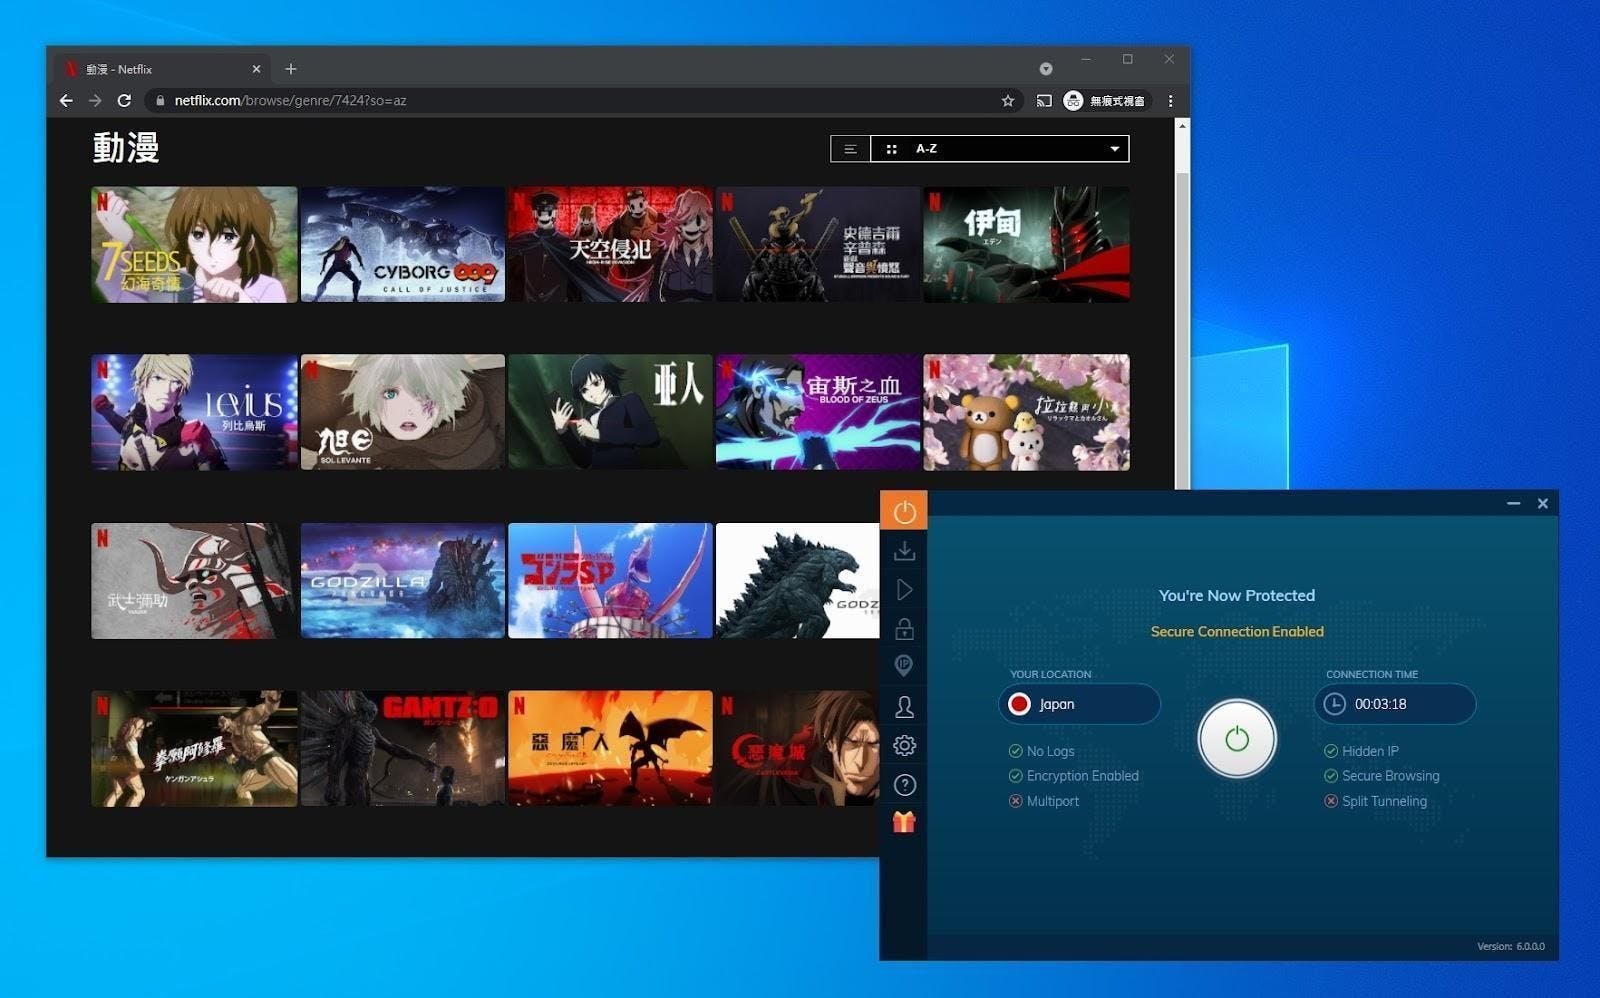Click the 動漫 genre heading

click(126, 148)
